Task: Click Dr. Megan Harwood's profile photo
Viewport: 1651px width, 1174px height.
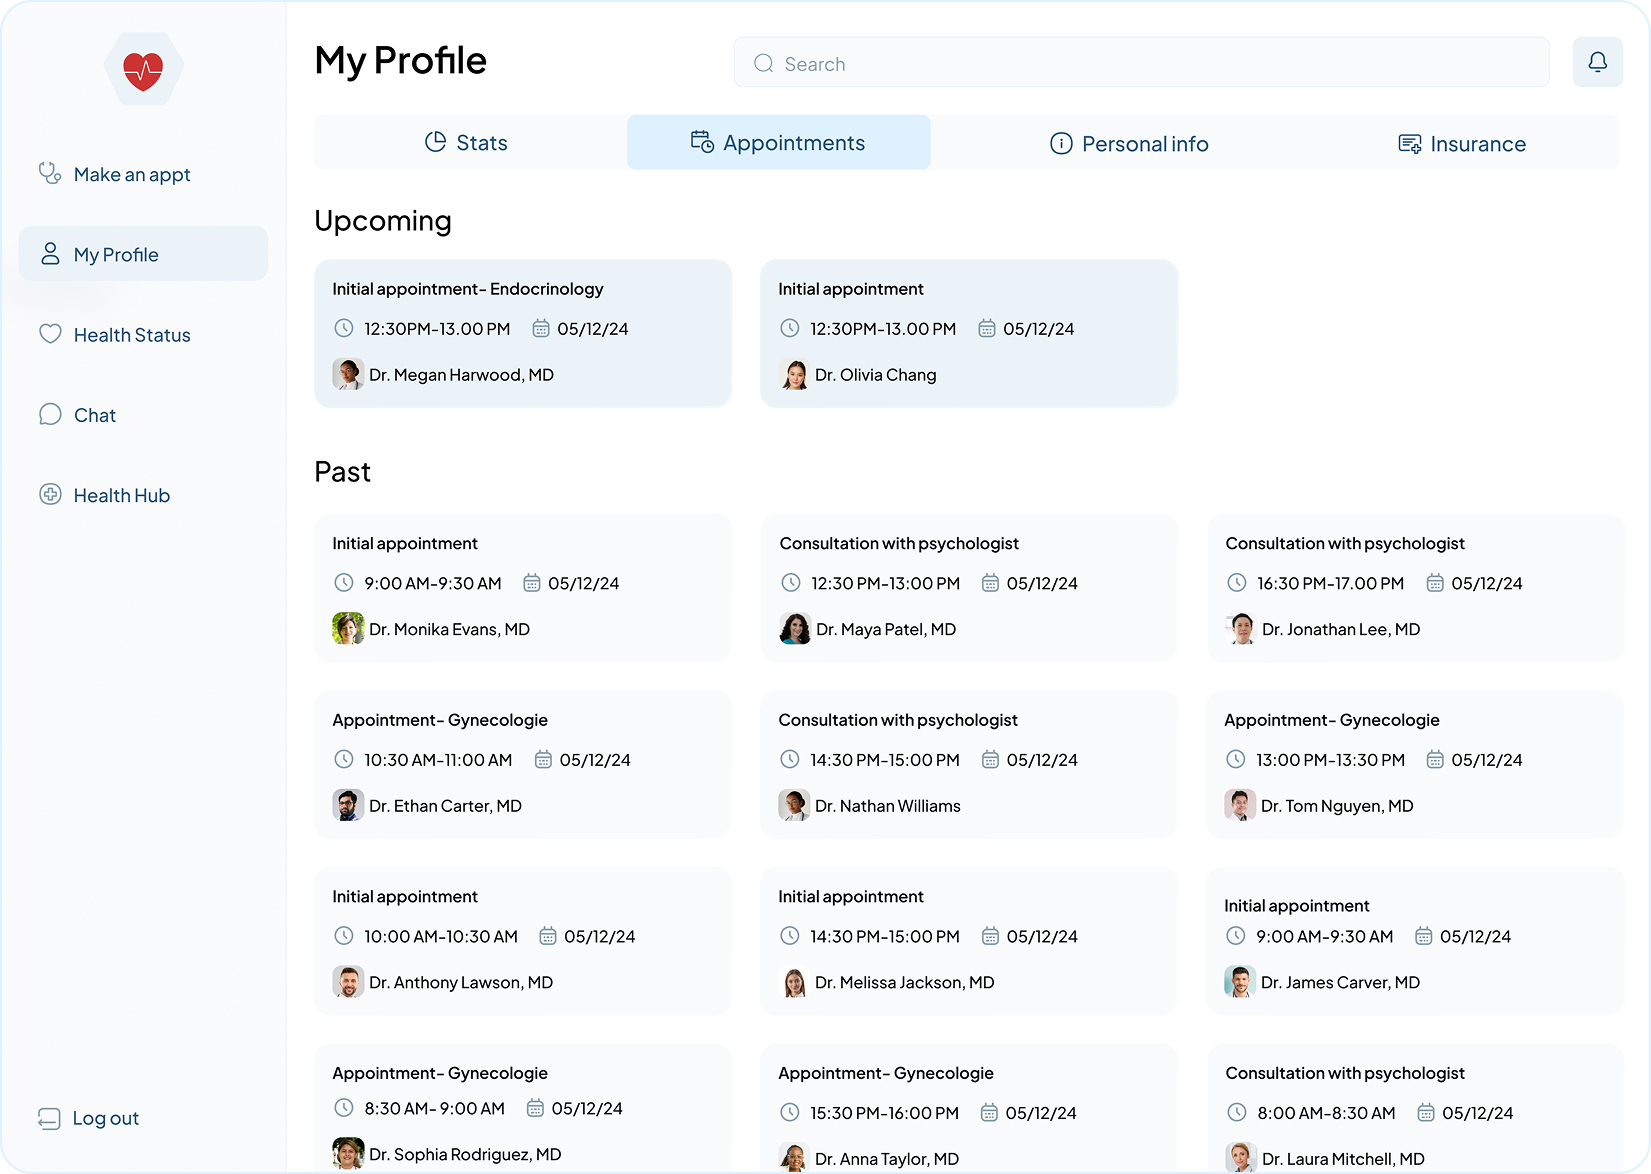Action: [348, 374]
